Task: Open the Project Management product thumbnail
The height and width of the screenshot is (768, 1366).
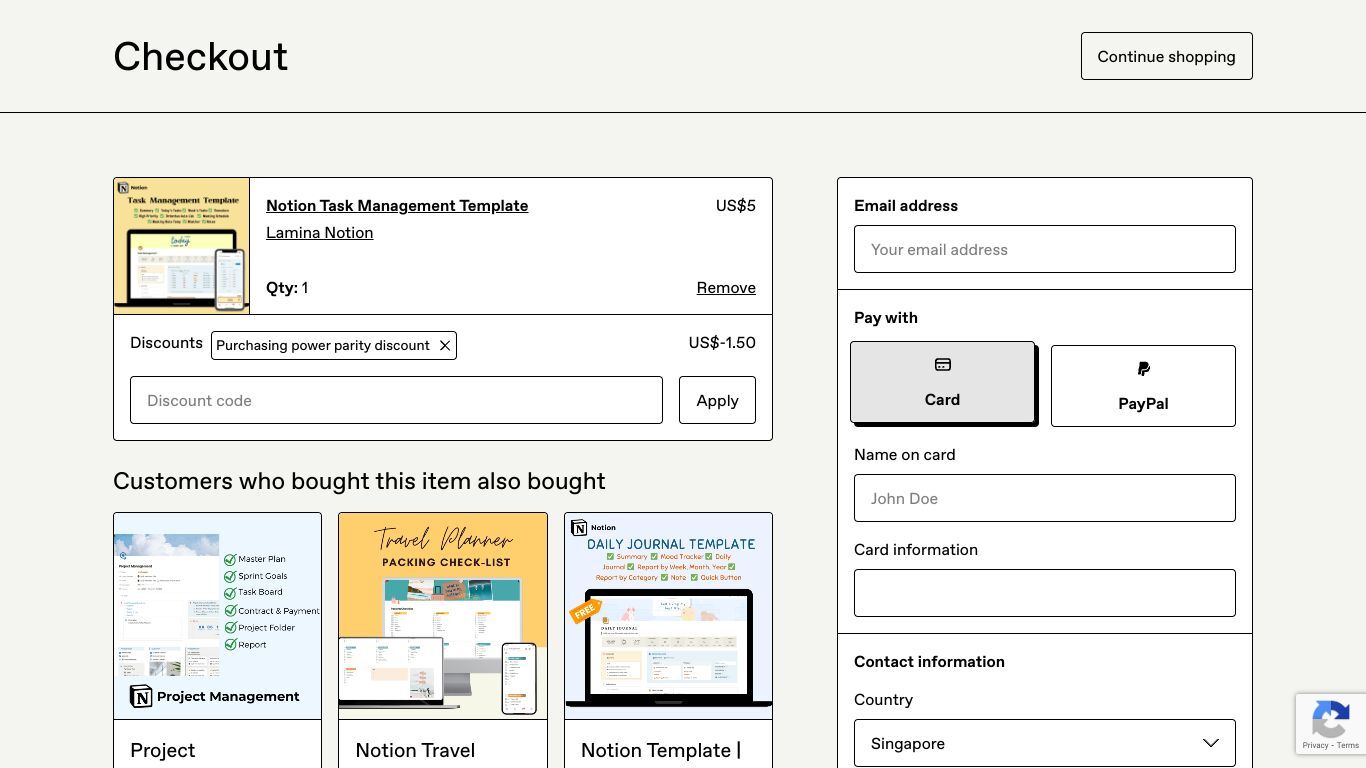Action: point(217,616)
